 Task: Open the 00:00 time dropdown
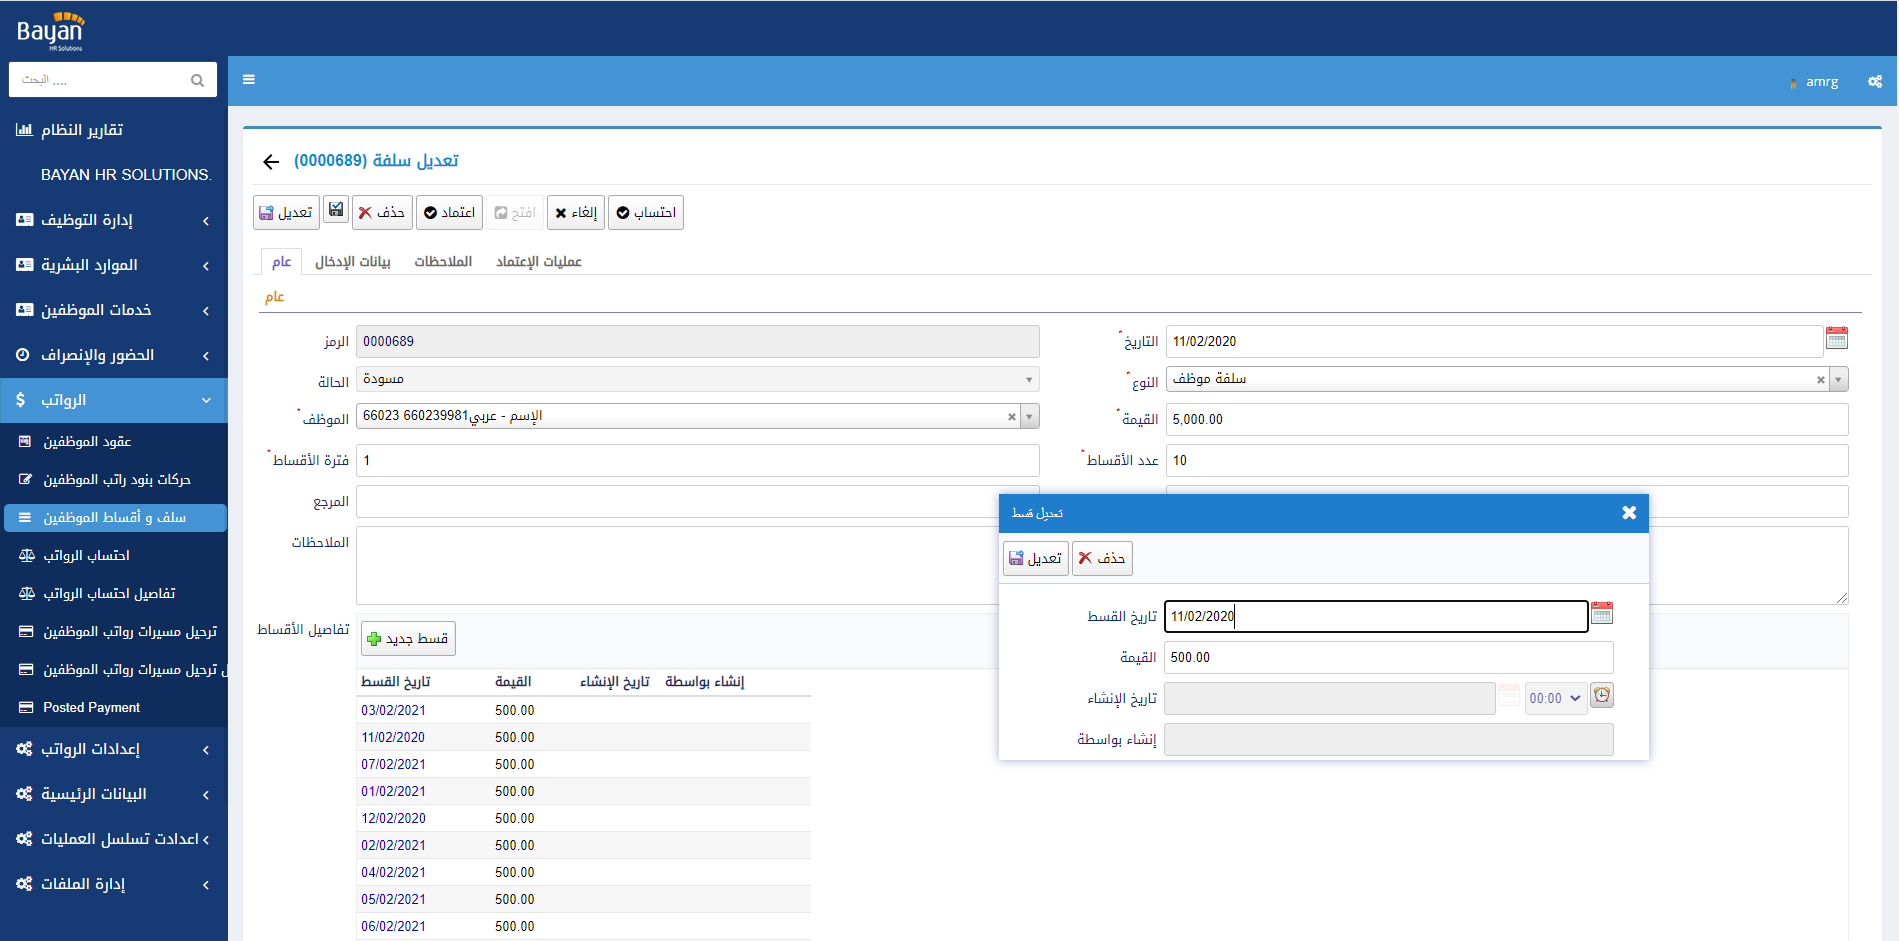(1555, 698)
